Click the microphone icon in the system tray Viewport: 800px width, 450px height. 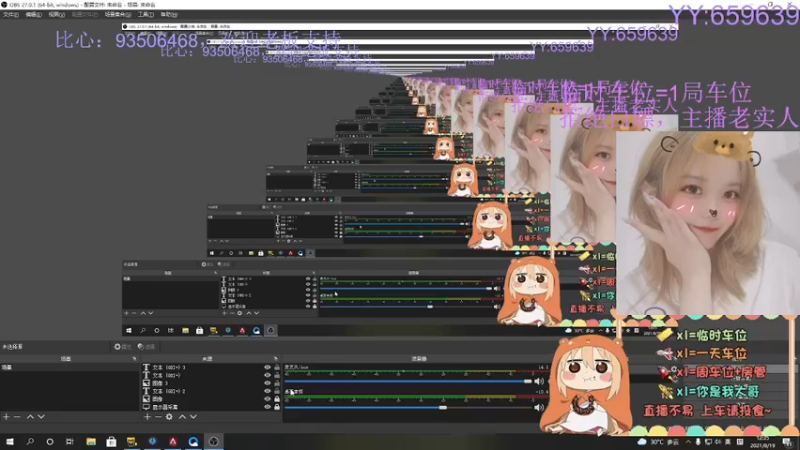pos(698,442)
